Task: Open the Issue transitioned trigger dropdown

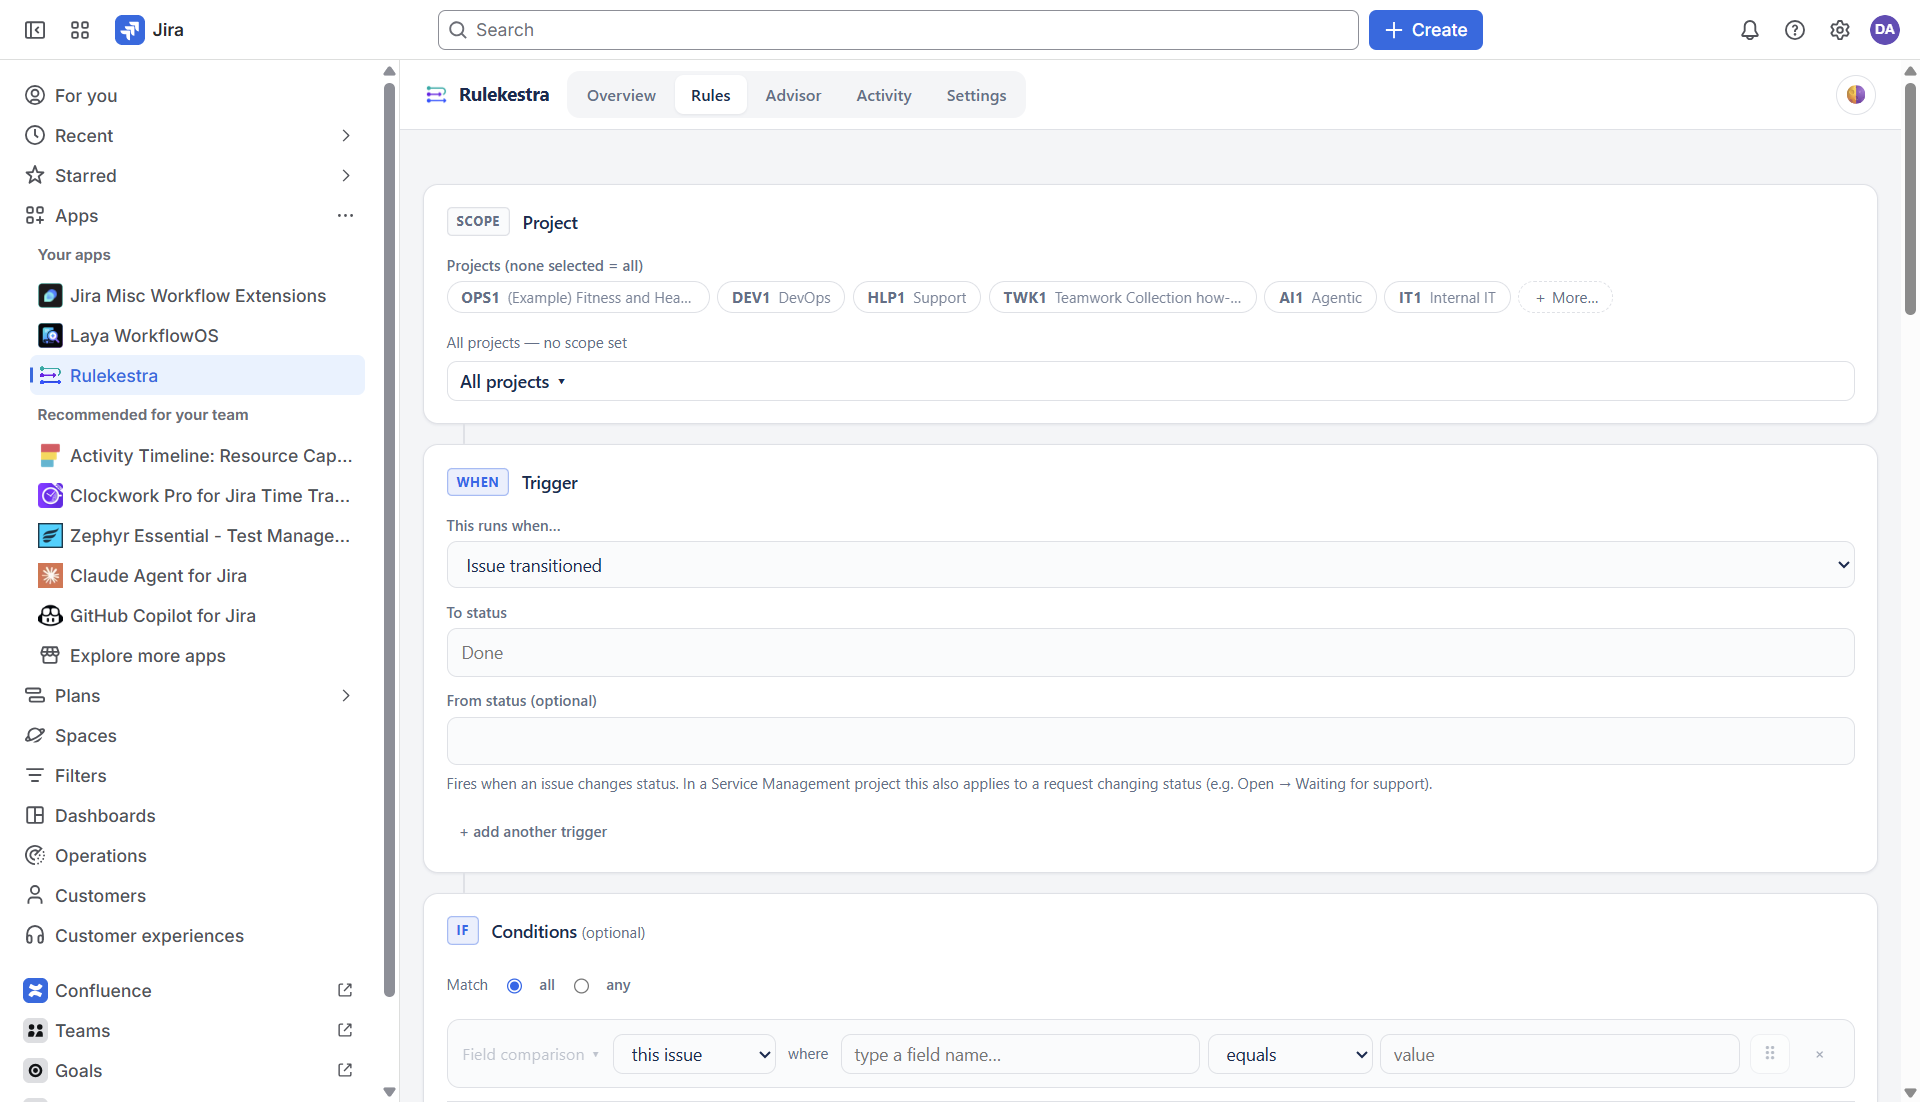Action: 1150,565
